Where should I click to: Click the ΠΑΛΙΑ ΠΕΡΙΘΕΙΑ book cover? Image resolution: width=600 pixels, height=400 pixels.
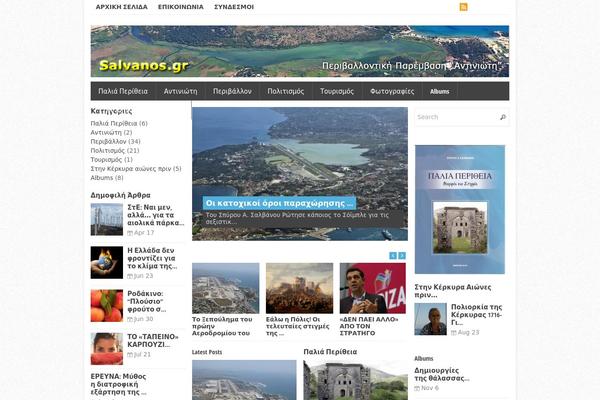[x=460, y=209]
